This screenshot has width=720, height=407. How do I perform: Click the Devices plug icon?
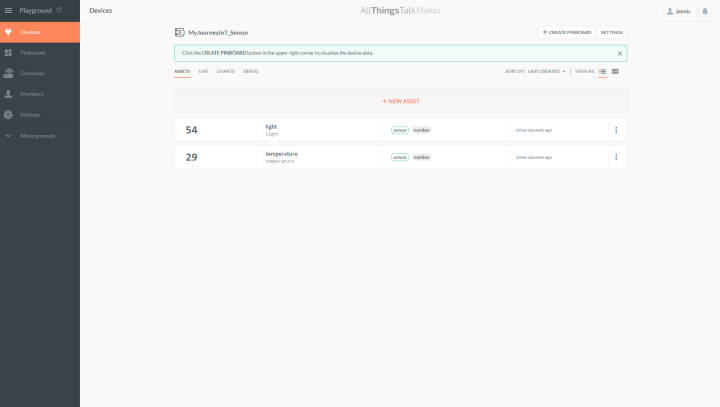pyautogui.click(x=8, y=32)
